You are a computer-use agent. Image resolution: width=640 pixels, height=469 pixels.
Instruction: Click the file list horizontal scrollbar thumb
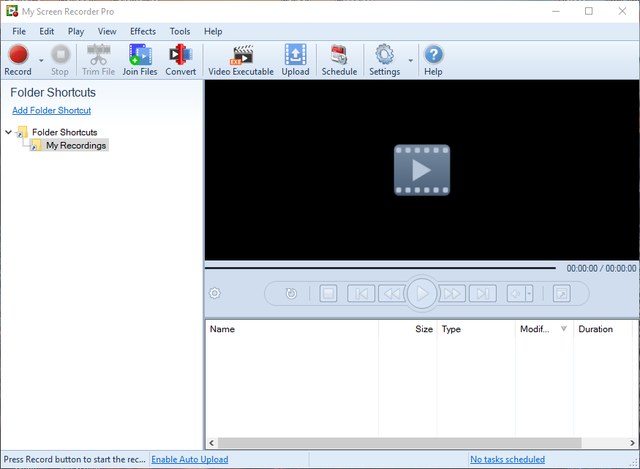pyautogui.click(x=400, y=443)
